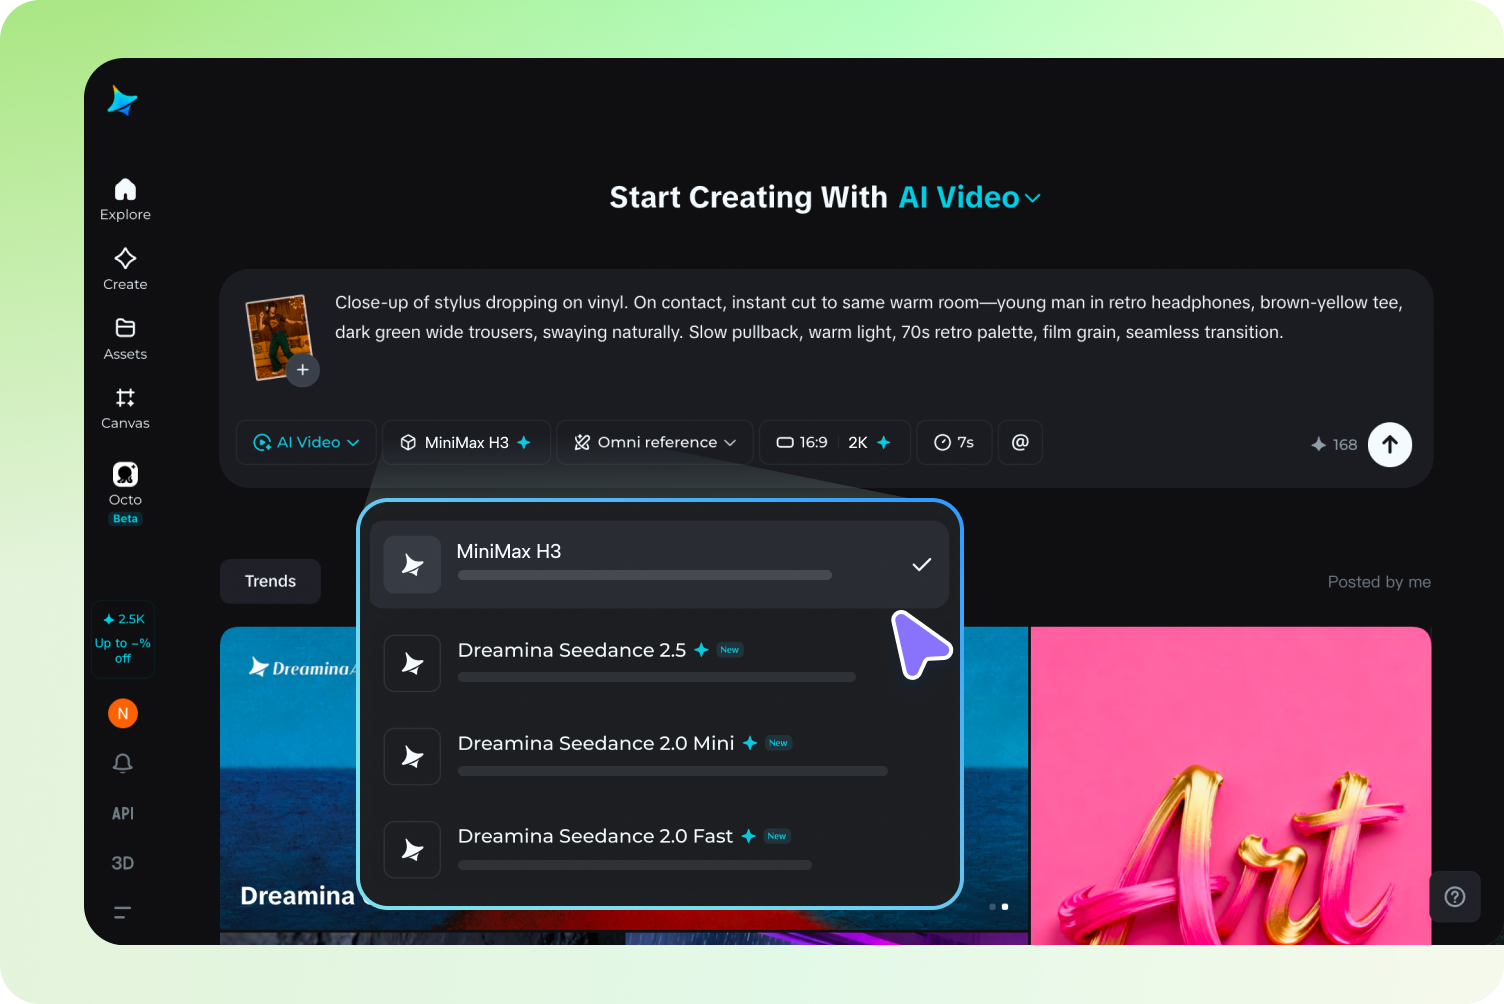Change the 7s duration setting
Viewport: 1504px width, 1004px height.
tap(954, 442)
